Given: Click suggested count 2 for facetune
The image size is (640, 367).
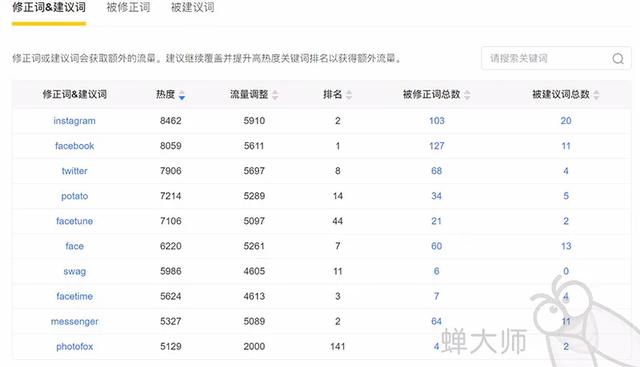Looking at the screenshot, I should click(566, 221).
